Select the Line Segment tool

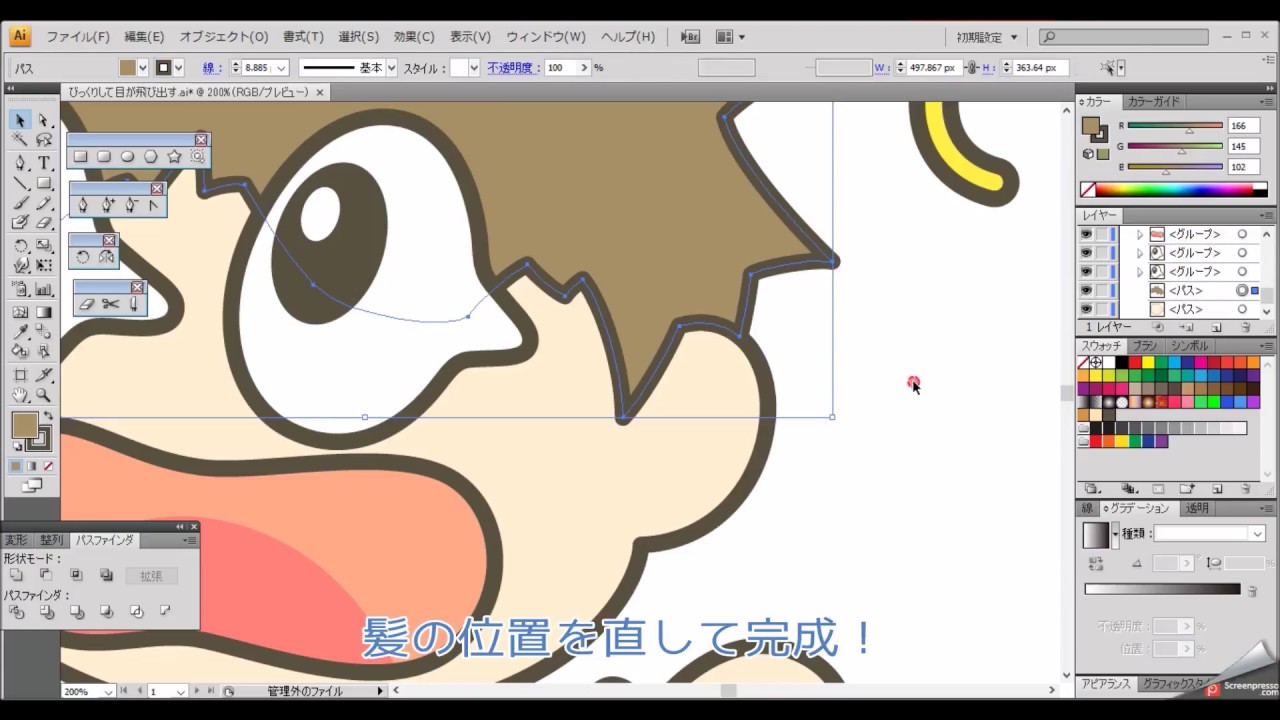20,184
